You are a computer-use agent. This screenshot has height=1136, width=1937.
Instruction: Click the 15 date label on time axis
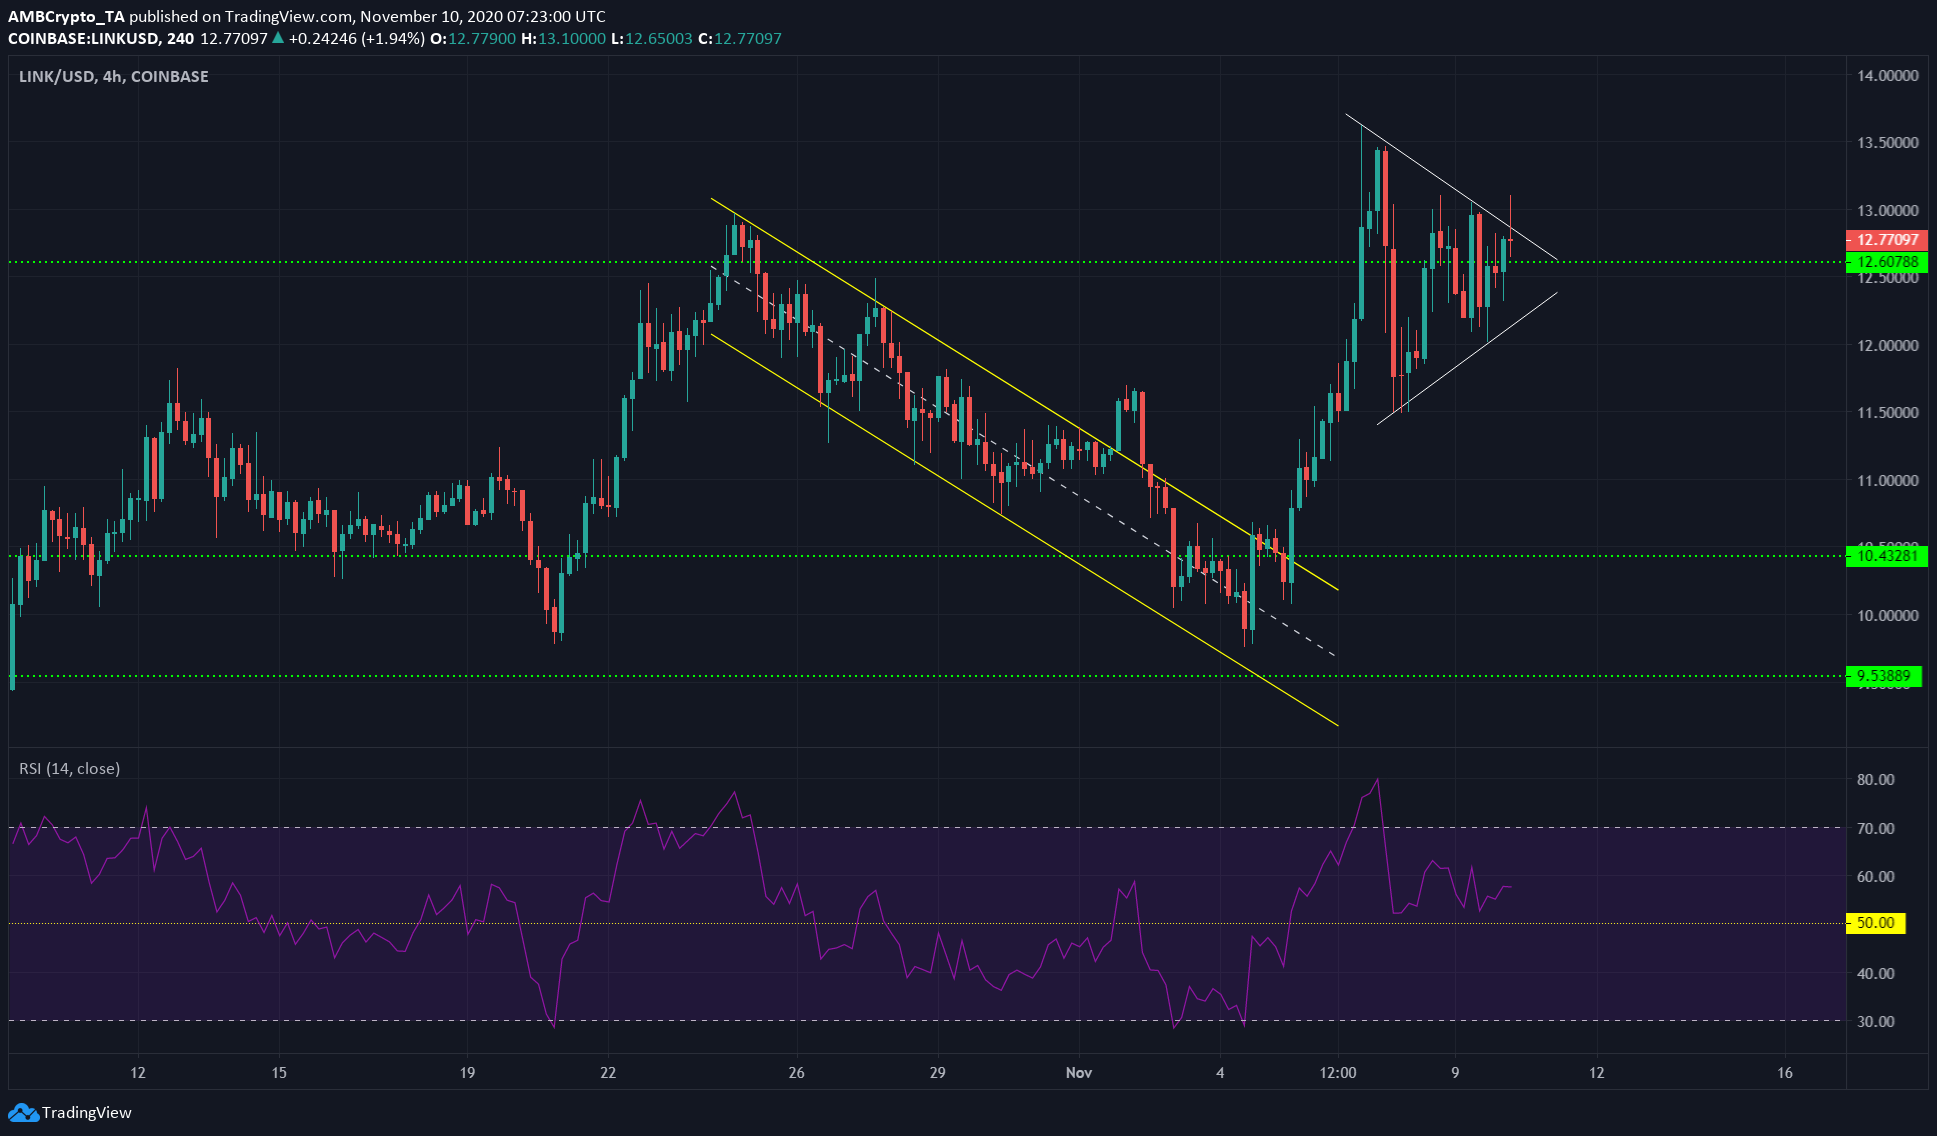279,1072
